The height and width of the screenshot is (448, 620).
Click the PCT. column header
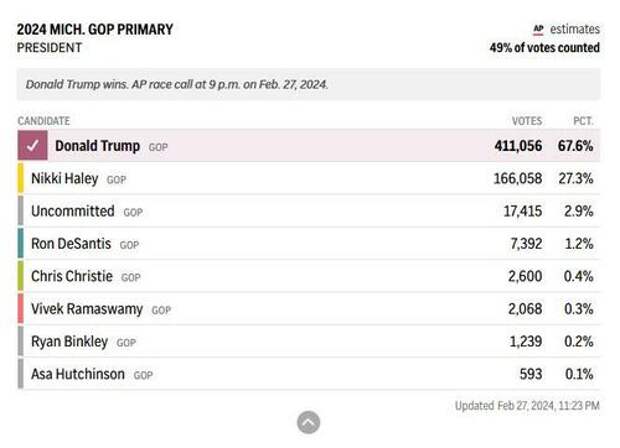(x=583, y=121)
